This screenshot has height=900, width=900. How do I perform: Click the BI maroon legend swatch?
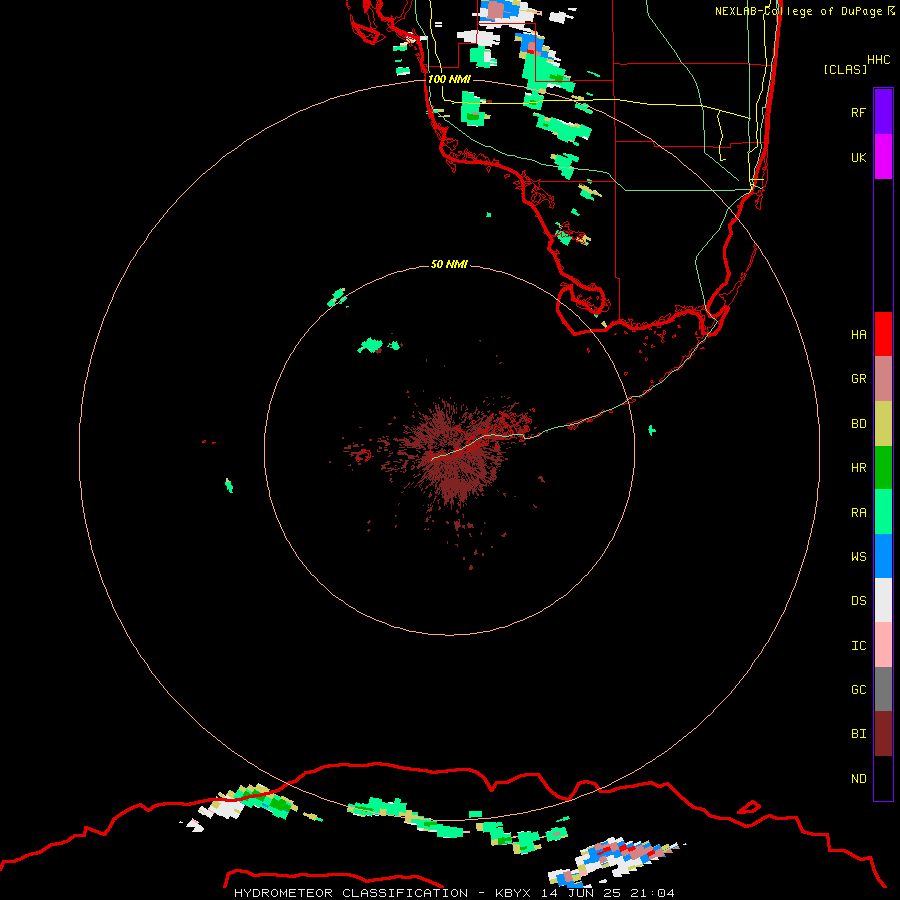pos(883,734)
